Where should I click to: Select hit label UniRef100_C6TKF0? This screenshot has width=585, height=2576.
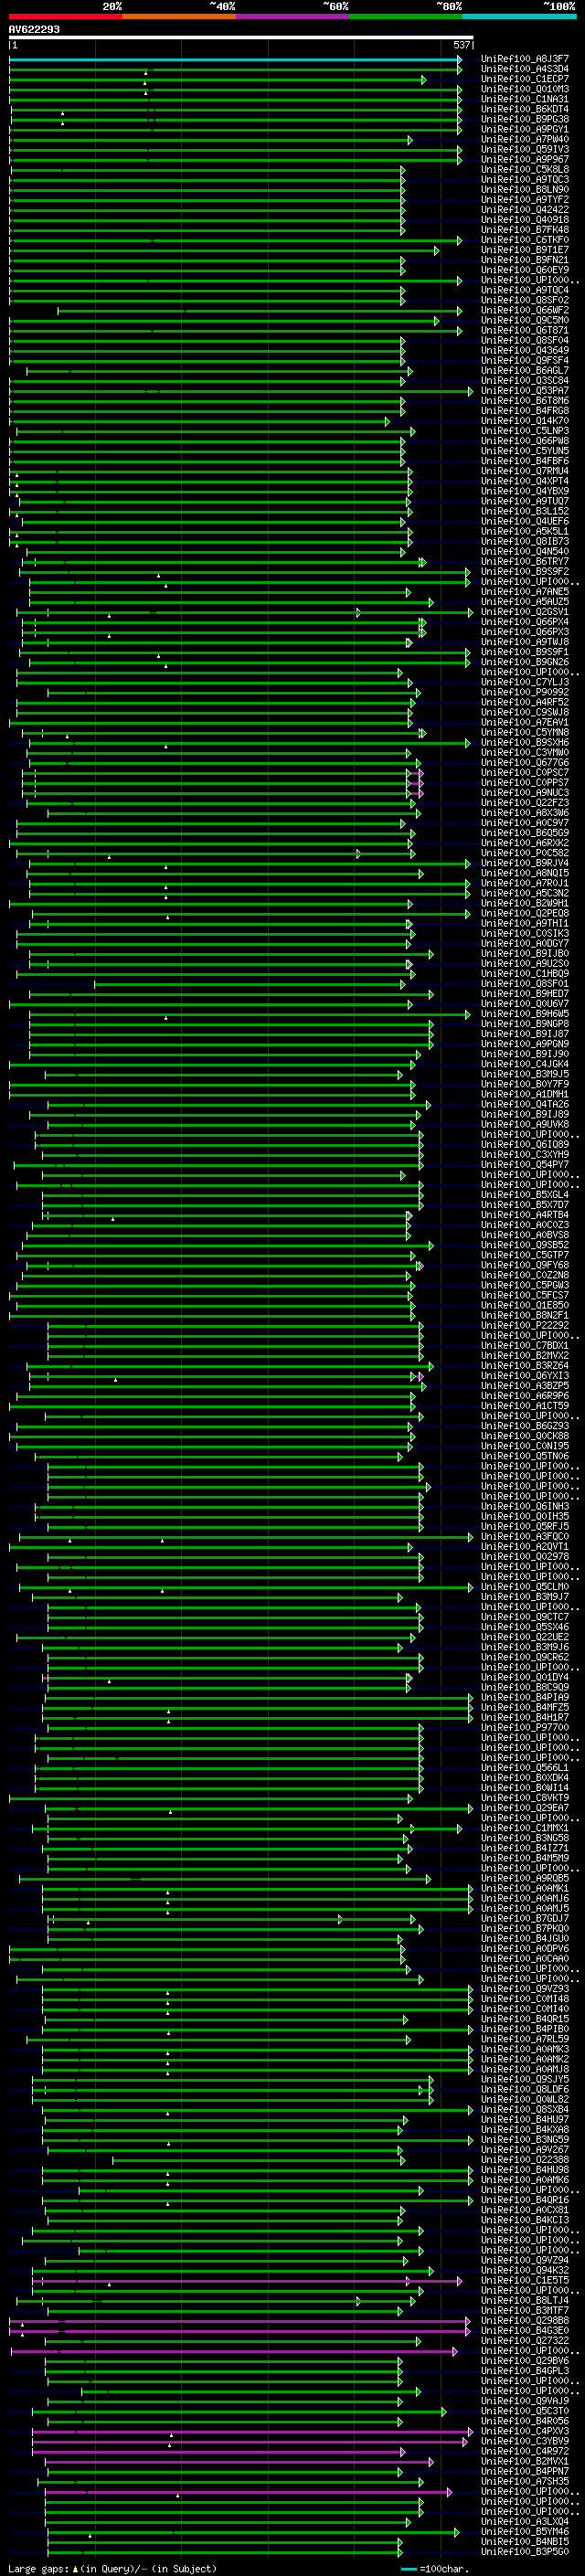[x=525, y=240]
